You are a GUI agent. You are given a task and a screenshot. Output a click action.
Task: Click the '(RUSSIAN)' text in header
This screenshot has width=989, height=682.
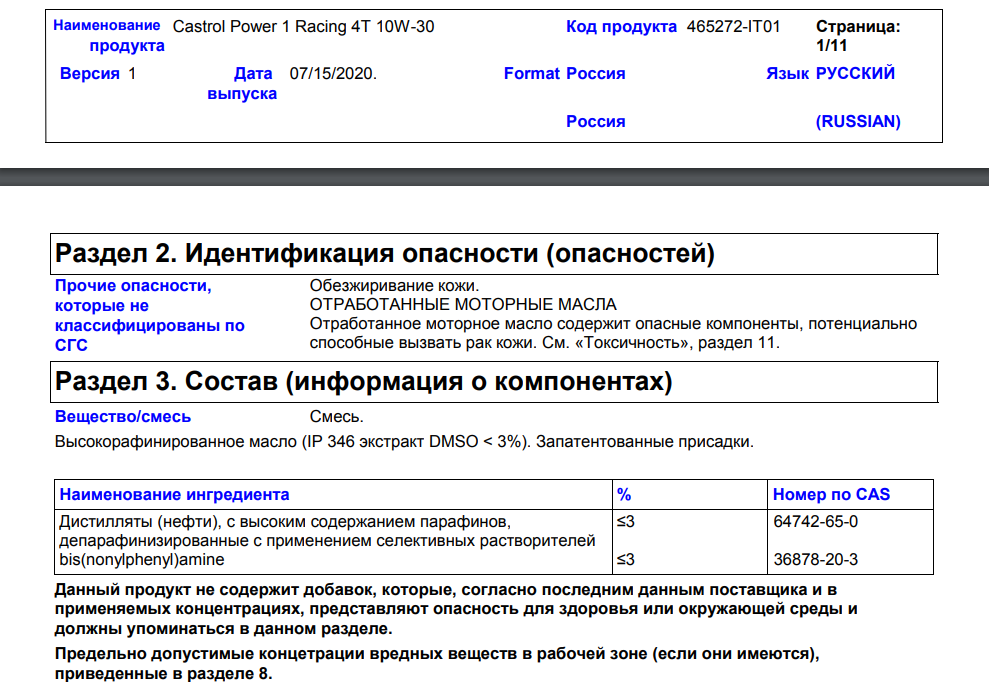pos(858,121)
